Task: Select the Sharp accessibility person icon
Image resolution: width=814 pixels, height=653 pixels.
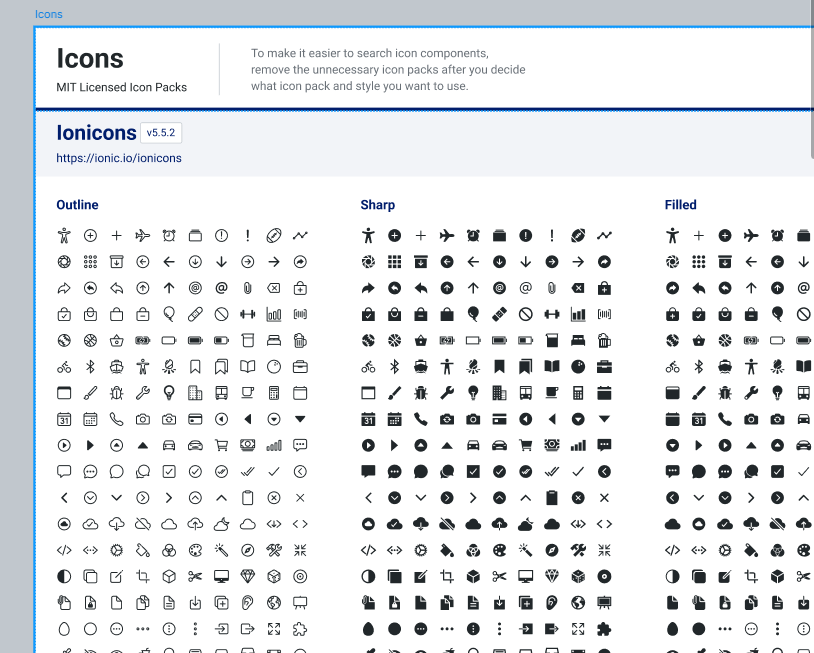Action: click(368, 236)
